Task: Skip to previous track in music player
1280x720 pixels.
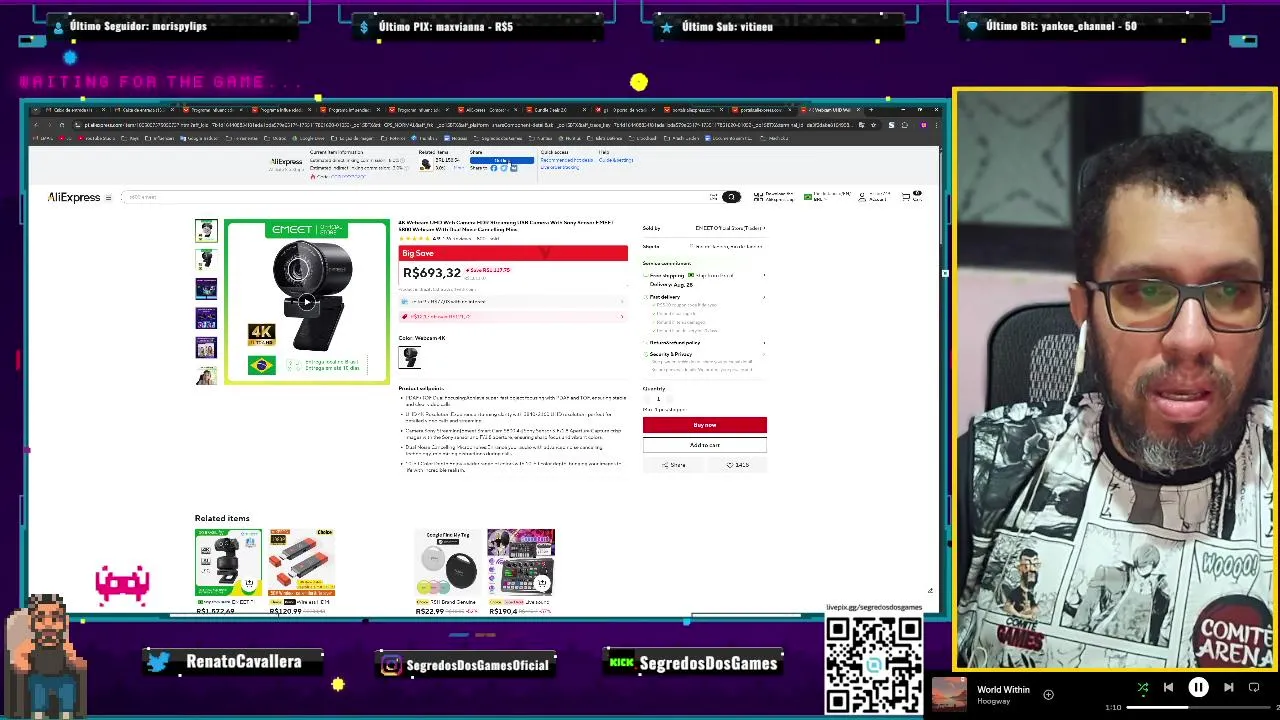Action: click(x=1168, y=688)
